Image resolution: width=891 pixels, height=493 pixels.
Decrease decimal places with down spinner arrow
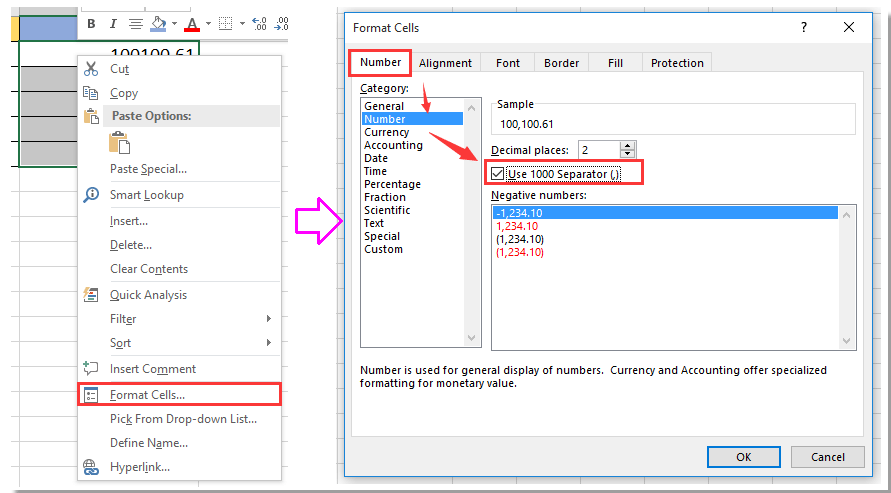pyautogui.click(x=628, y=154)
